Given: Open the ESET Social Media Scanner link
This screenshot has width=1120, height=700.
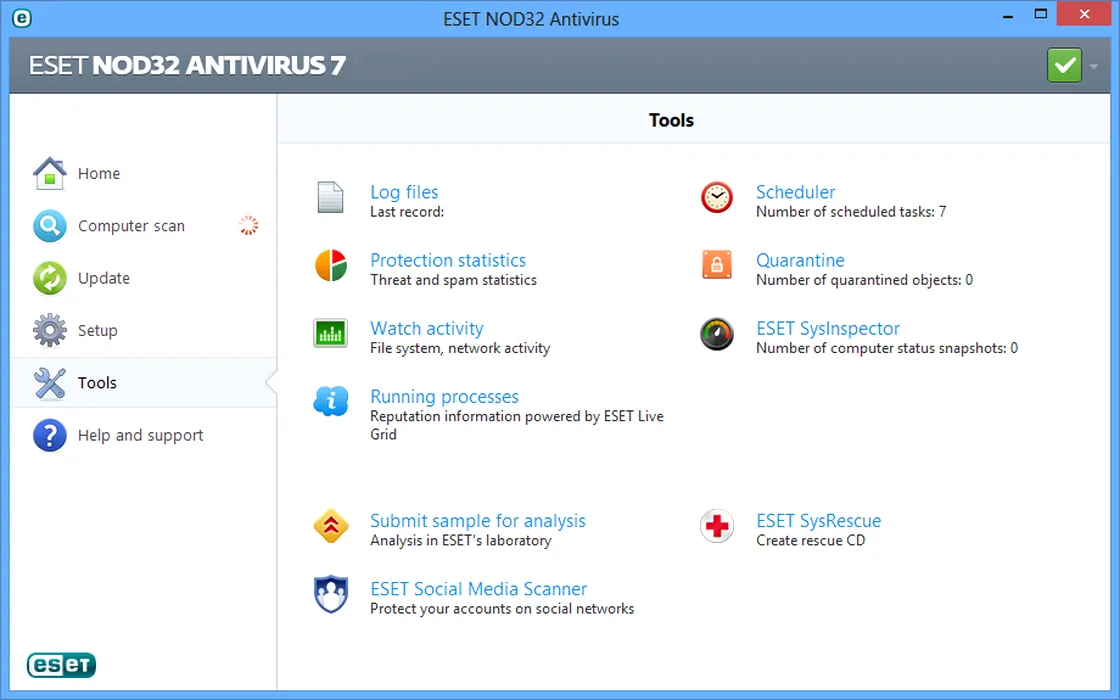Looking at the screenshot, I should coord(479,589).
